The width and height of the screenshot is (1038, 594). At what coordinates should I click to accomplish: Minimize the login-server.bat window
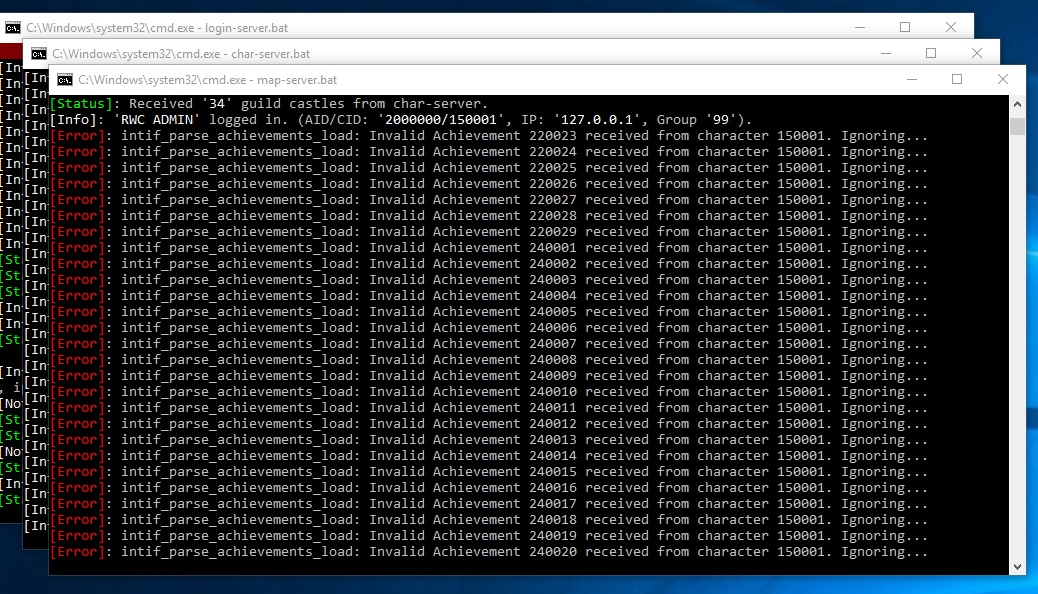click(860, 27)
